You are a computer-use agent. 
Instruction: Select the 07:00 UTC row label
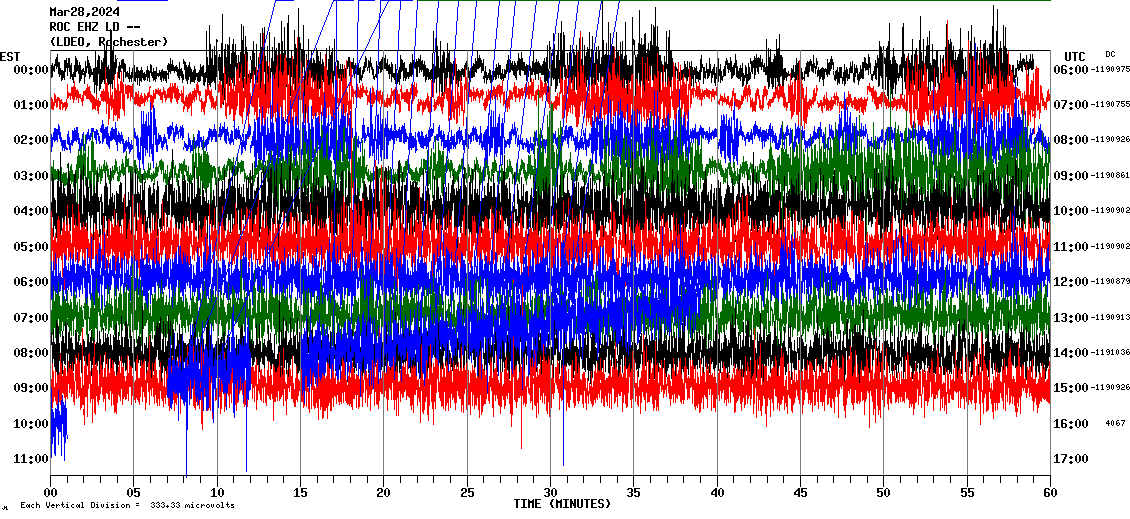[1070, 105]
